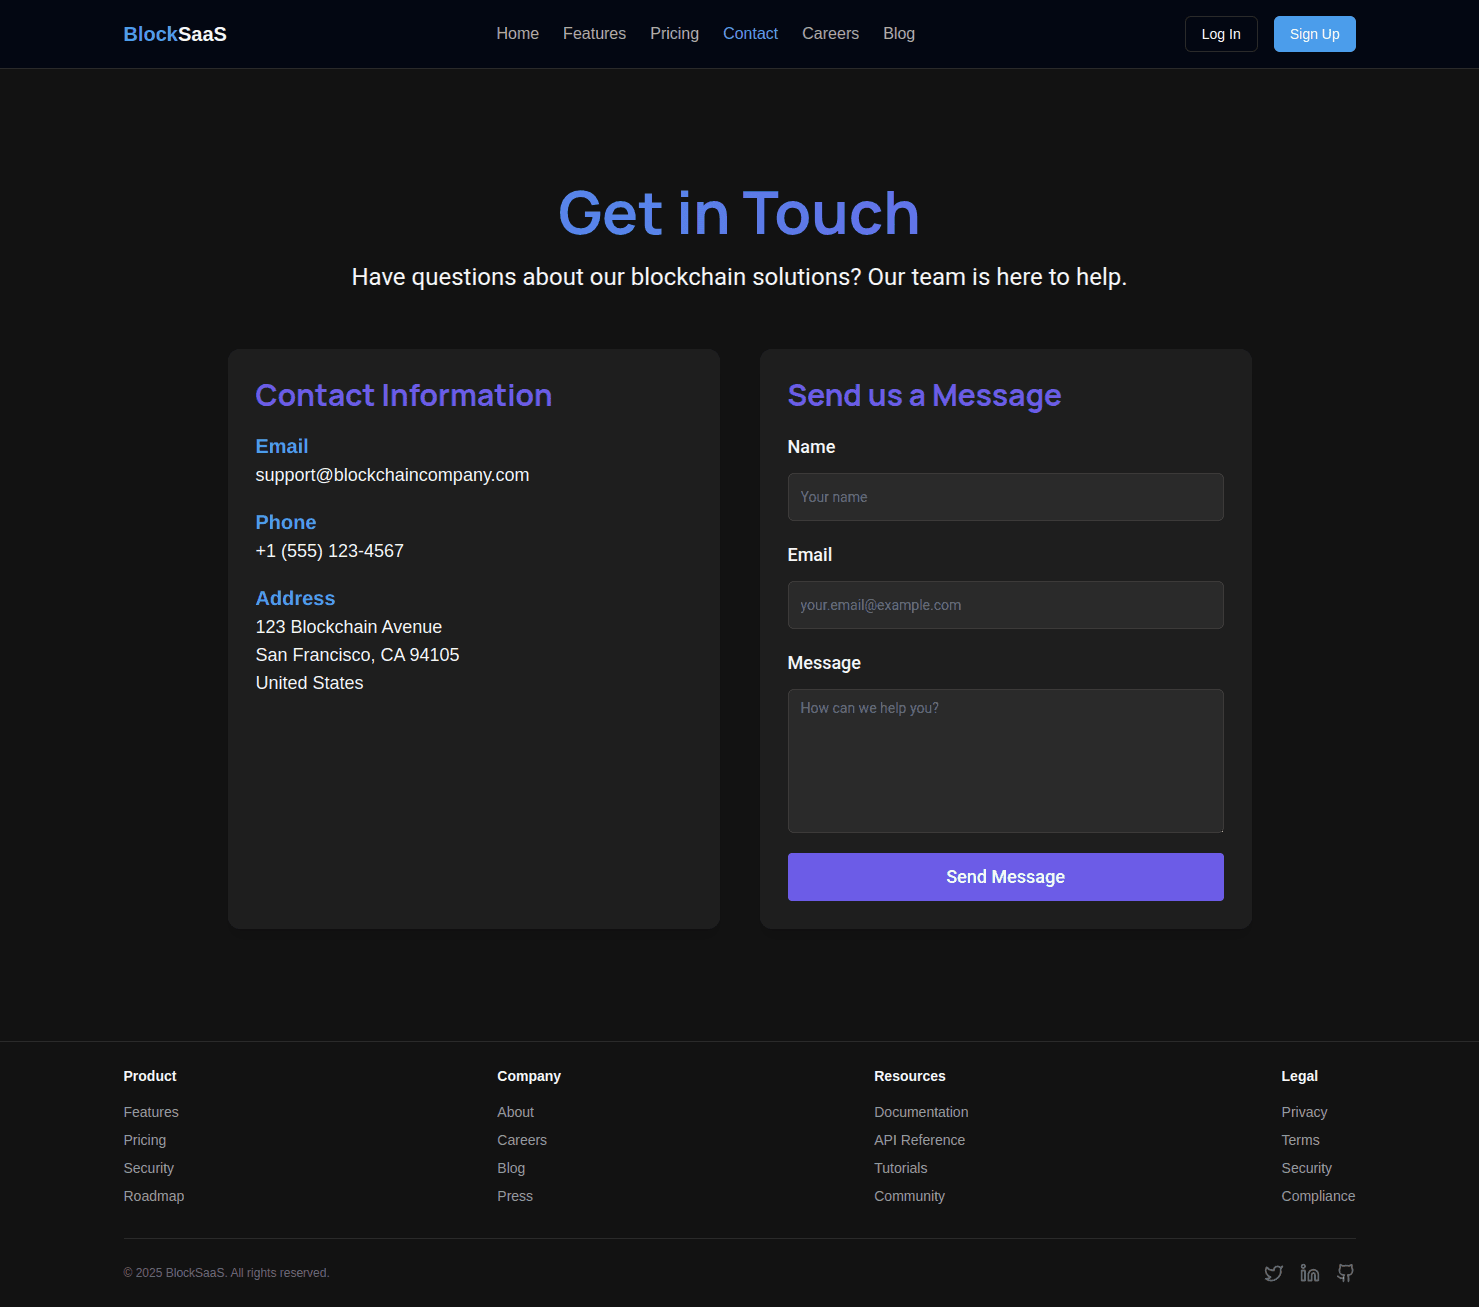Open the API Reference footer link

click(919, 1139)
